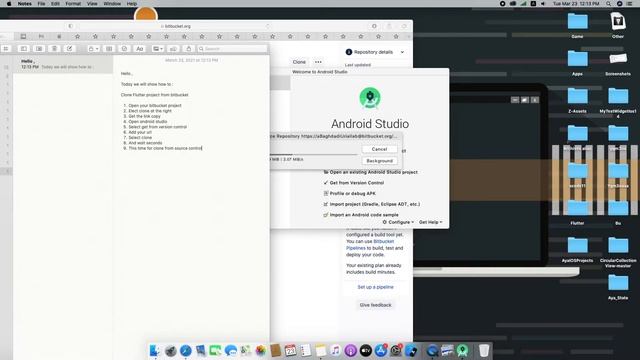
Task: Click the 'Select get from version control' line
Action: (x=158, y=127)
